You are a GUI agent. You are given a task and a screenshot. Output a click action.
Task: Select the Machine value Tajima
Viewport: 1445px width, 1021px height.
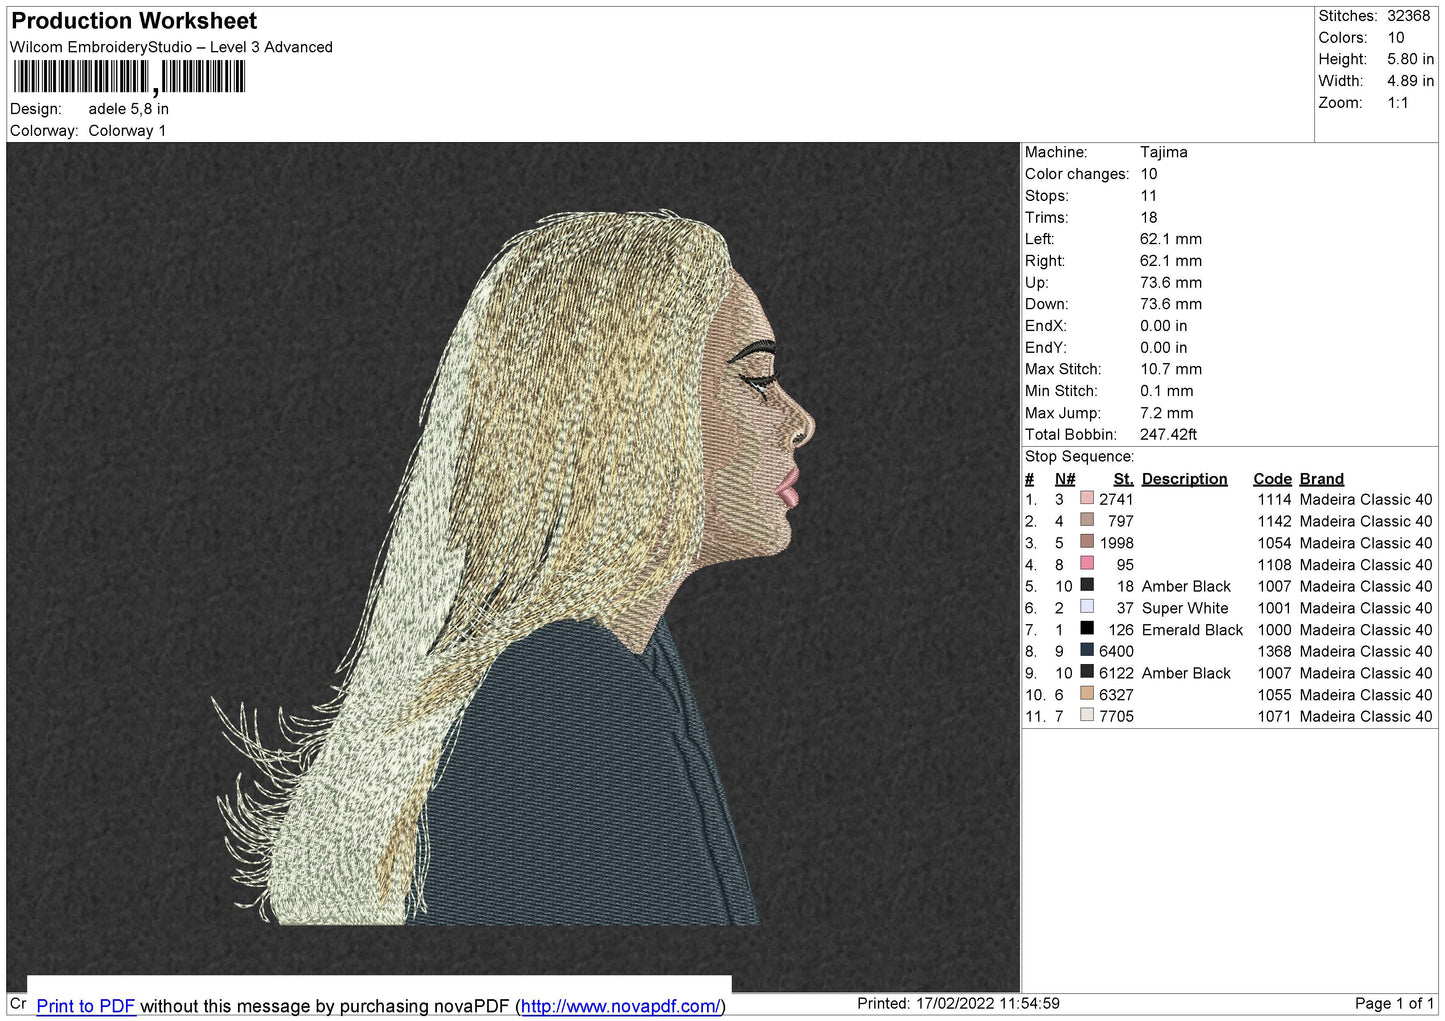tap(1164, 152)
